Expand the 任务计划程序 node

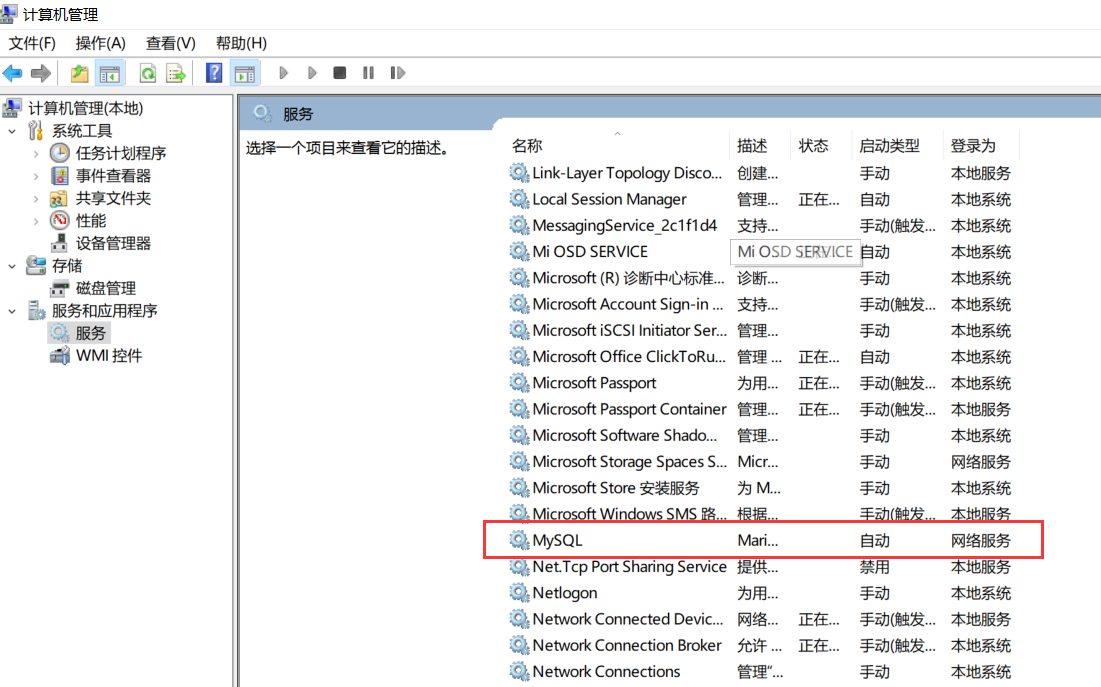[x=36, y=153]
